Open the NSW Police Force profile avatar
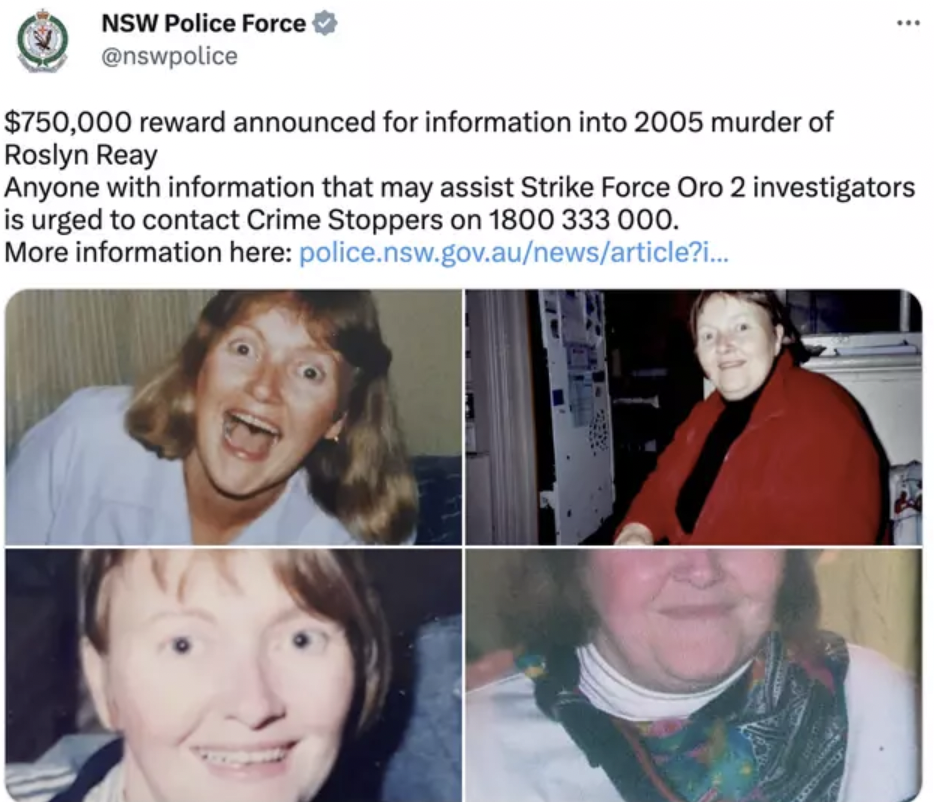 (x=42, y=41)
